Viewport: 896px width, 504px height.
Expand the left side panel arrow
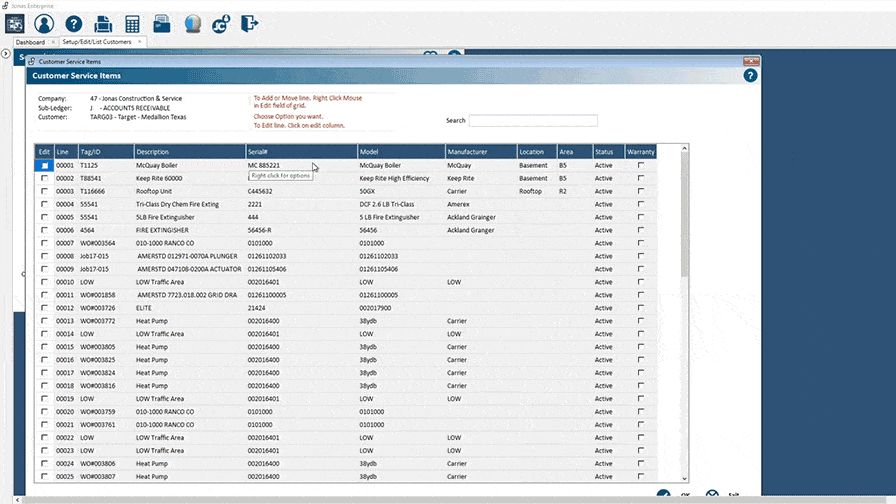tap(6, 54)
